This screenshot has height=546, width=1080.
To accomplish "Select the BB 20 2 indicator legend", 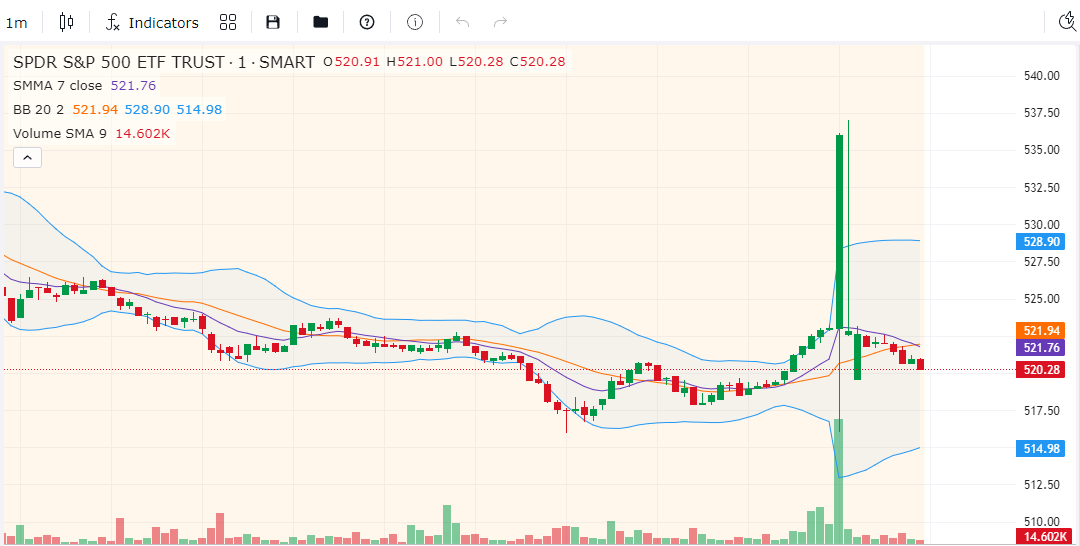I will tap(39, 109).
